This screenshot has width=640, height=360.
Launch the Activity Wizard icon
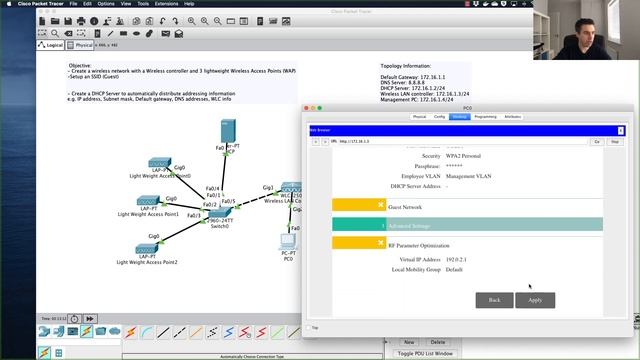click(107, 21)
